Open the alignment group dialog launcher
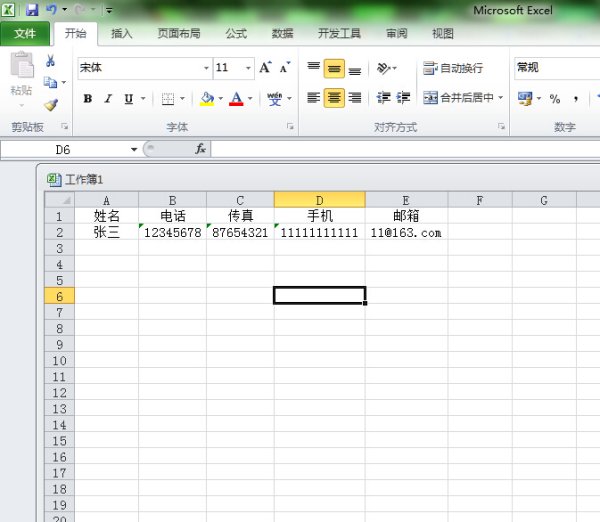The width and height of the screenshot is (600, 522). click(501, 126)
